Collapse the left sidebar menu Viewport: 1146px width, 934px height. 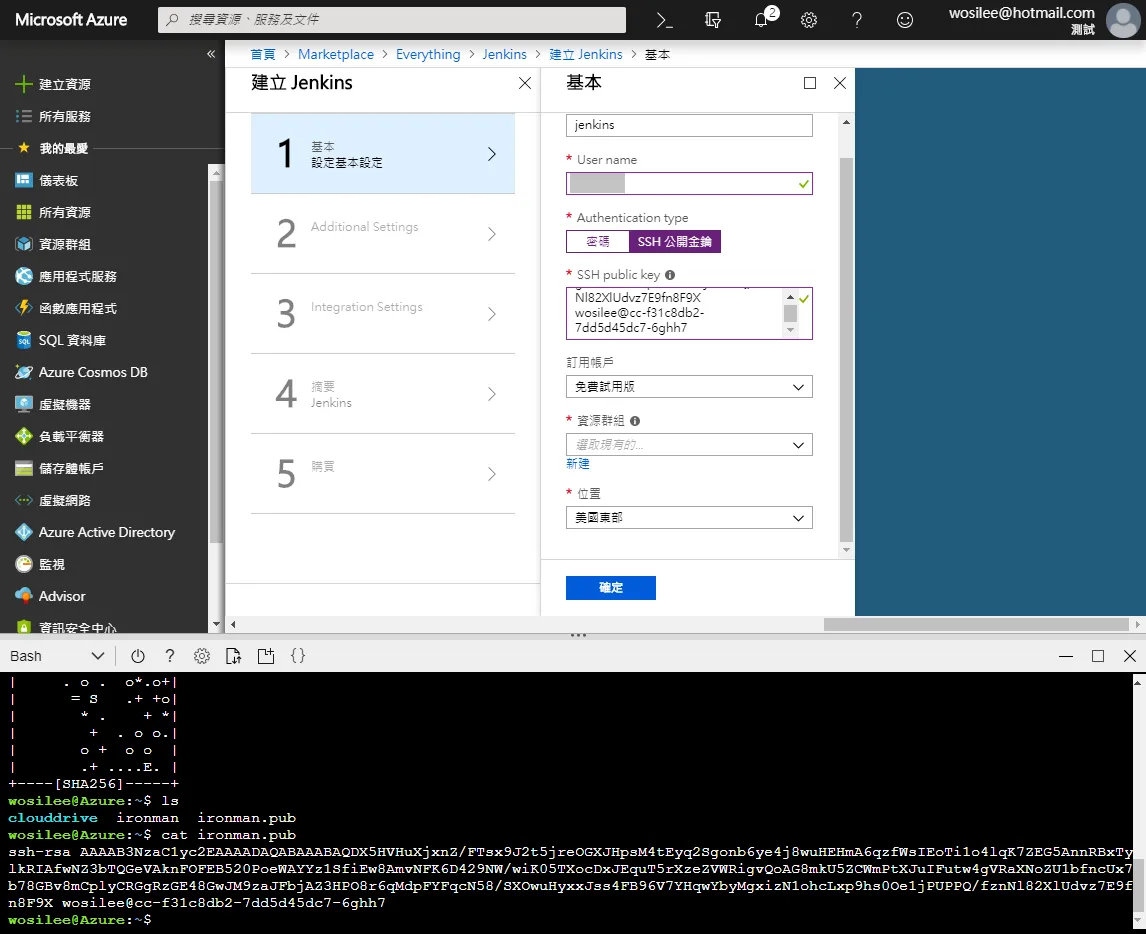(x=211, y=54)
